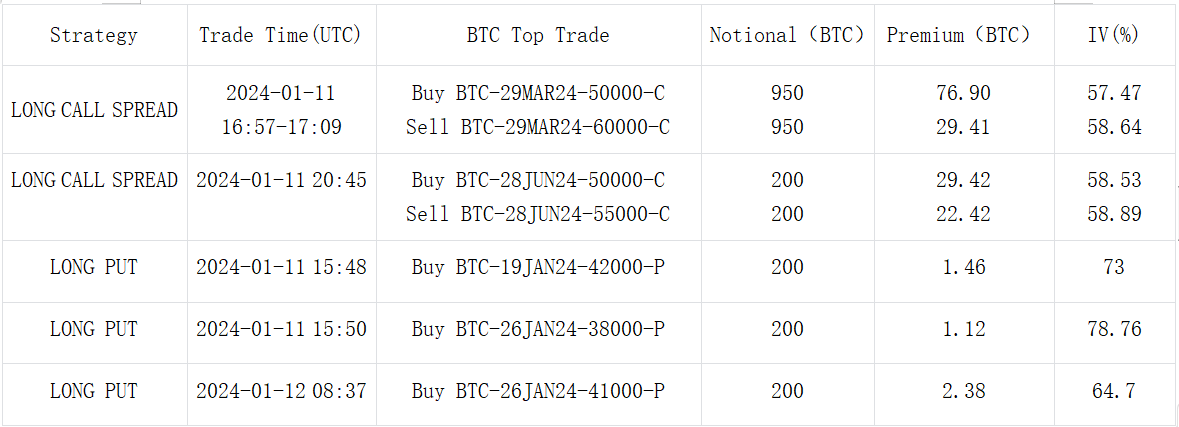Viewport: 1179px width, 427px height.
Task: Select the 2024-01-12 08:37 trade time
Action: tap(281, 391)
